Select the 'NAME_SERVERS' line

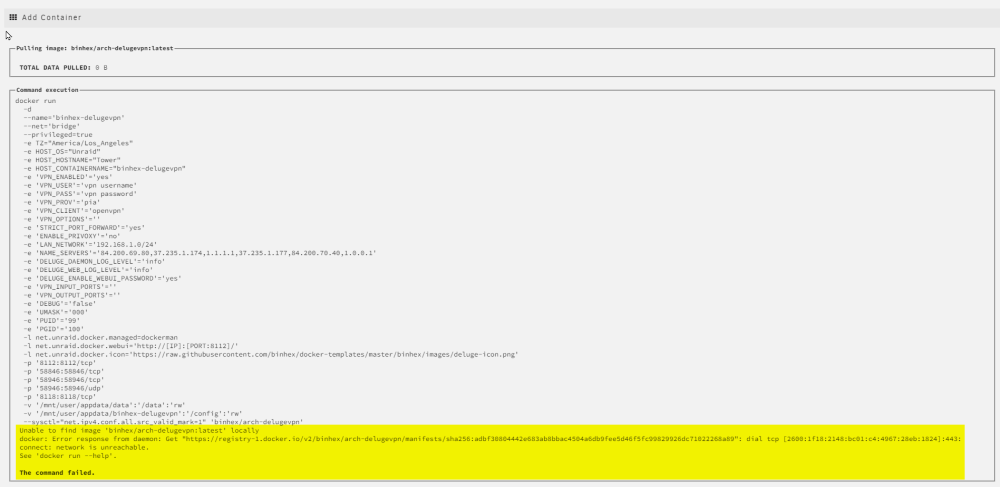pos(200,252)
